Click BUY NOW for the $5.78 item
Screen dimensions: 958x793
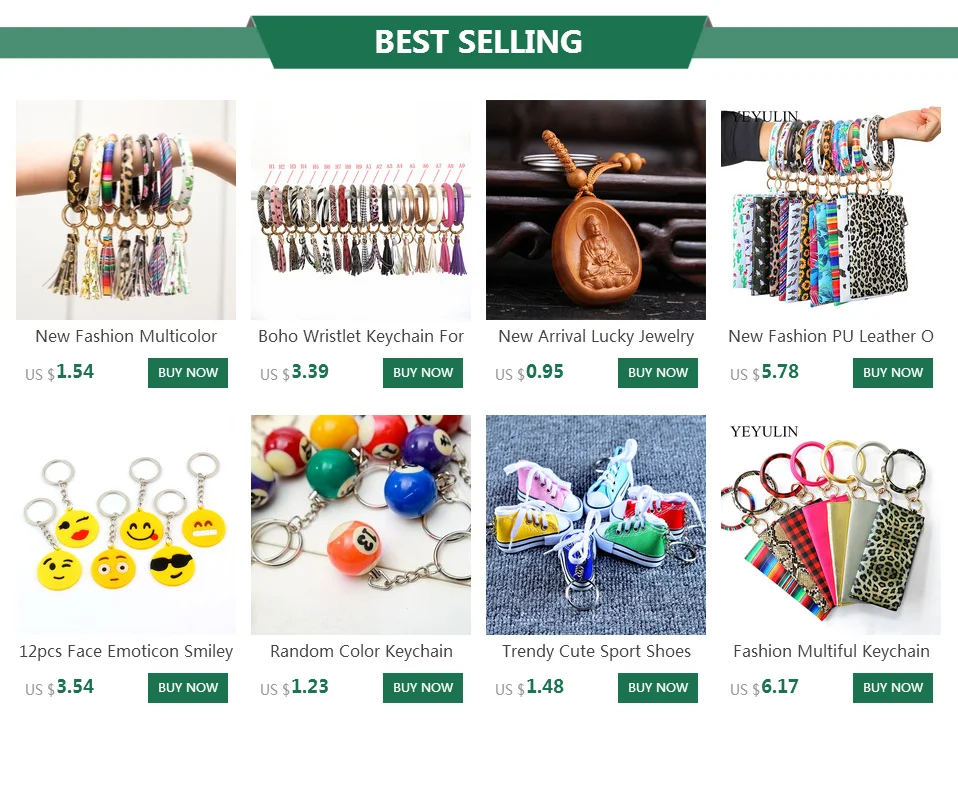coord(893,373)
